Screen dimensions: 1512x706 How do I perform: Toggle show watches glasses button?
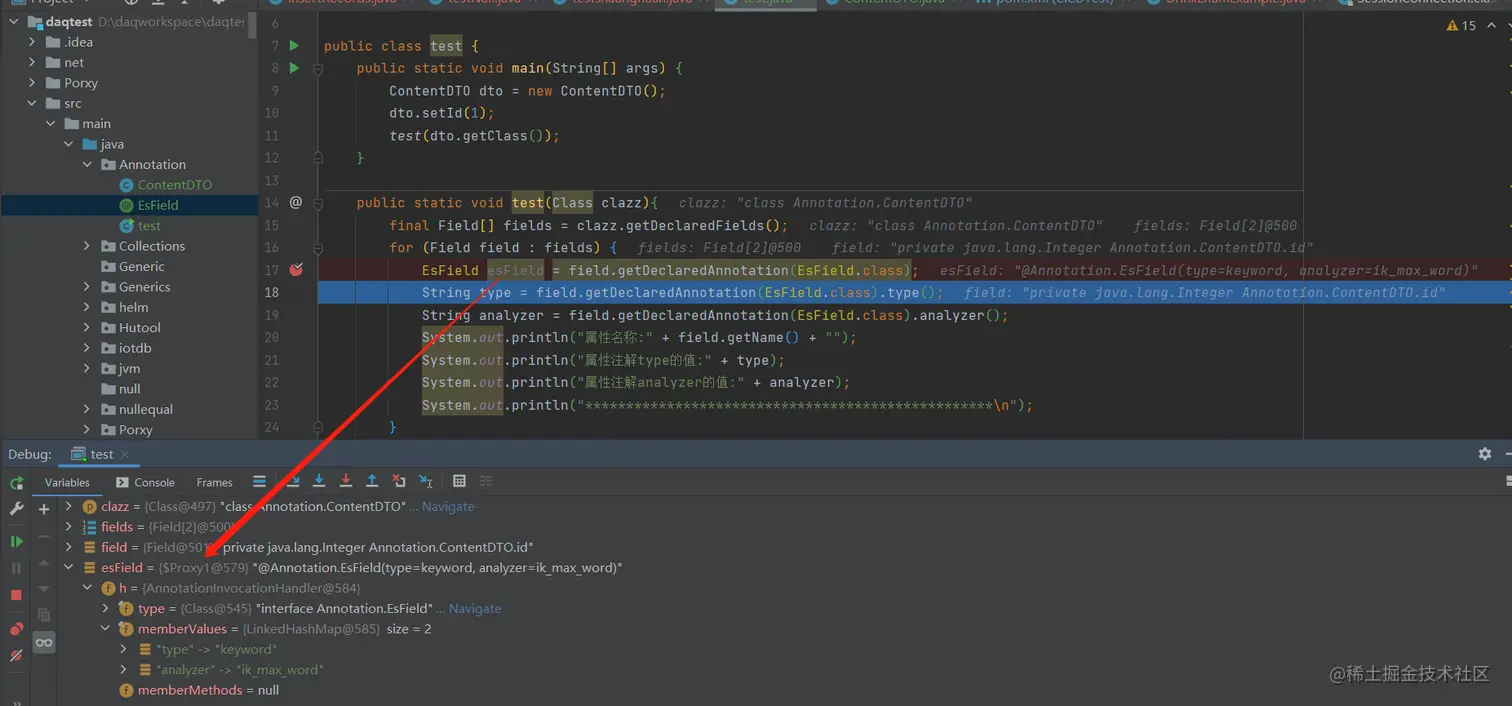tap(44, 643)
